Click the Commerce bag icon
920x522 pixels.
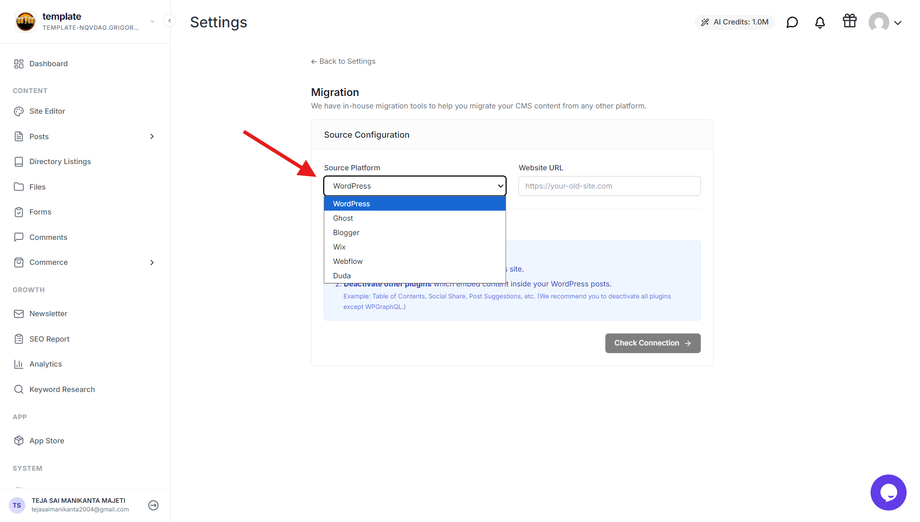click(19, 262)
